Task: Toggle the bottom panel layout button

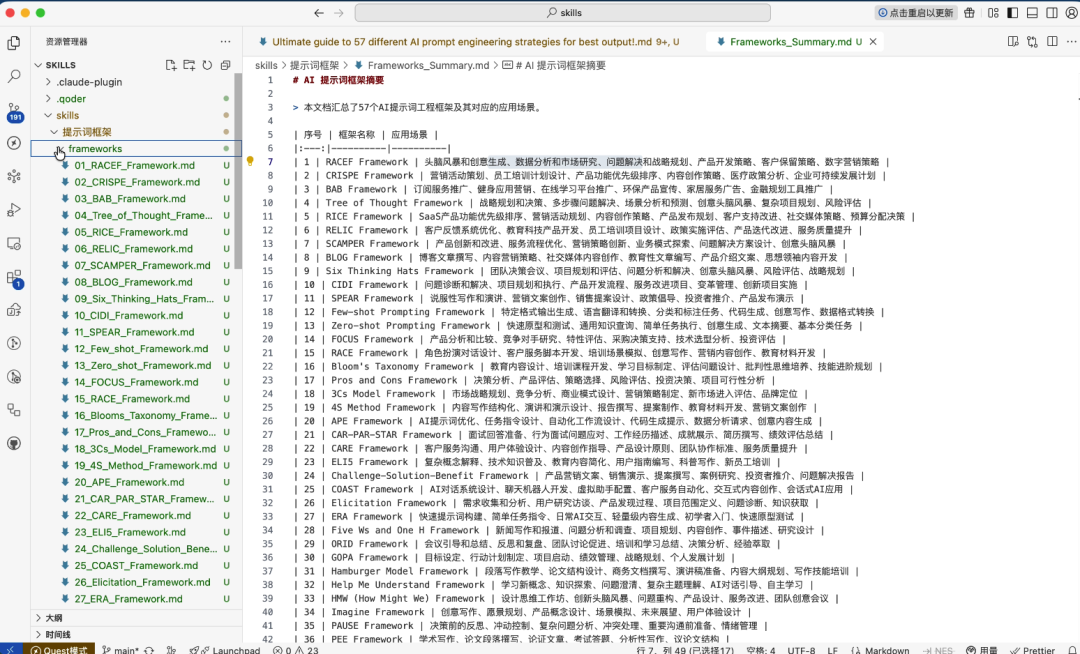Action: (1032, 12)
